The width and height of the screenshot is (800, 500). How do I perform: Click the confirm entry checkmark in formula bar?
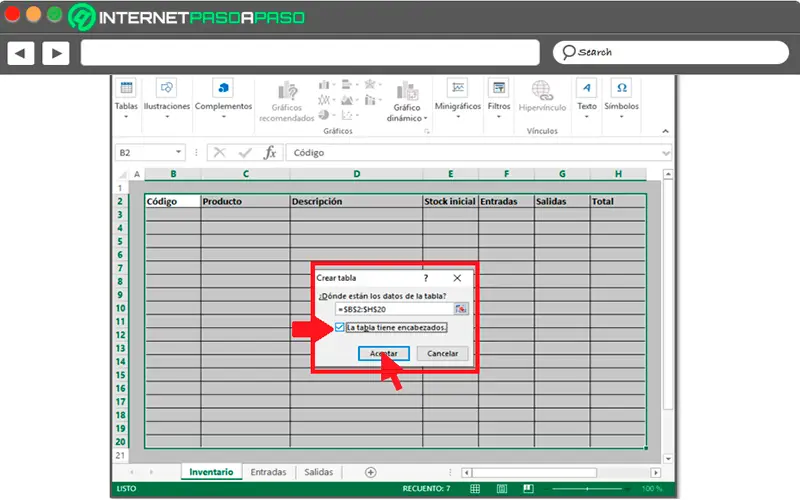(245, 153)
